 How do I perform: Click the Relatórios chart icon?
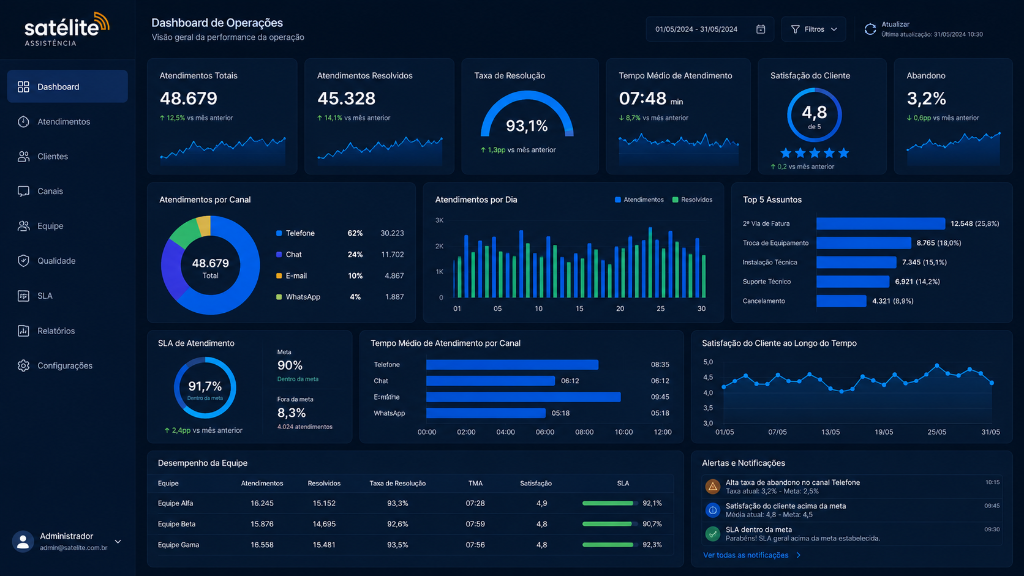pyautogui.click(x=24, y=331)
